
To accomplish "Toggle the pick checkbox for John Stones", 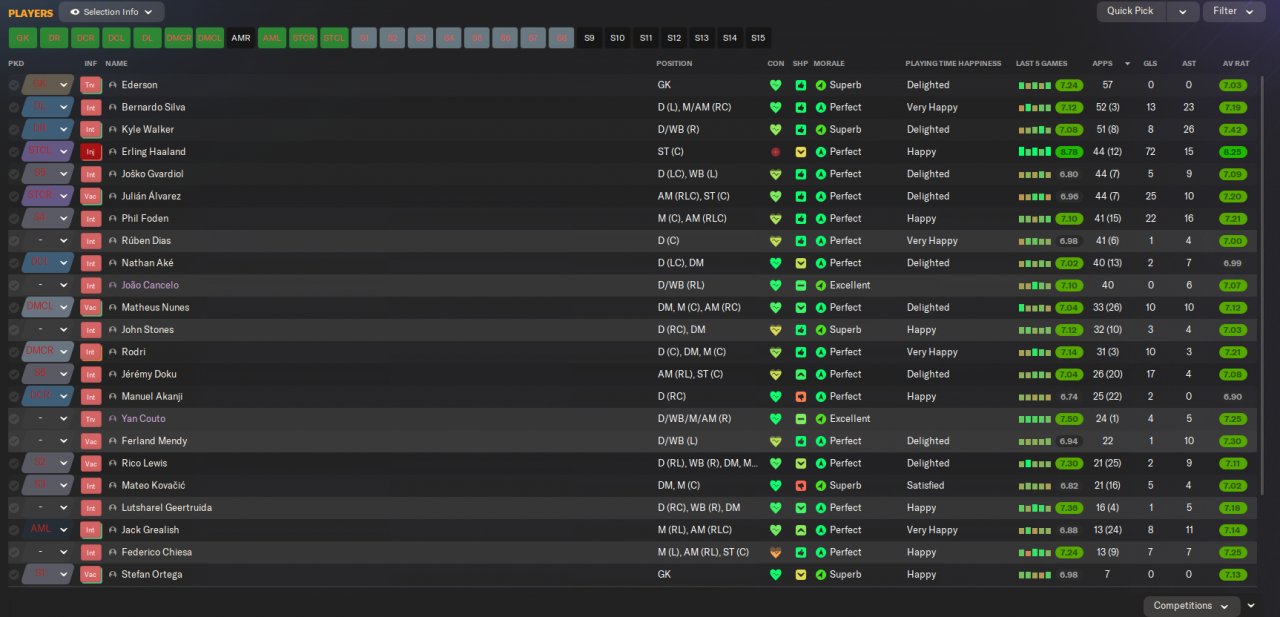I will (x=14, y=330).
